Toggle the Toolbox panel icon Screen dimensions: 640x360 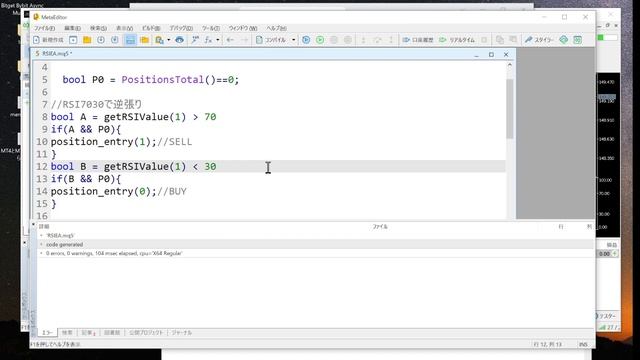(130, 40)
